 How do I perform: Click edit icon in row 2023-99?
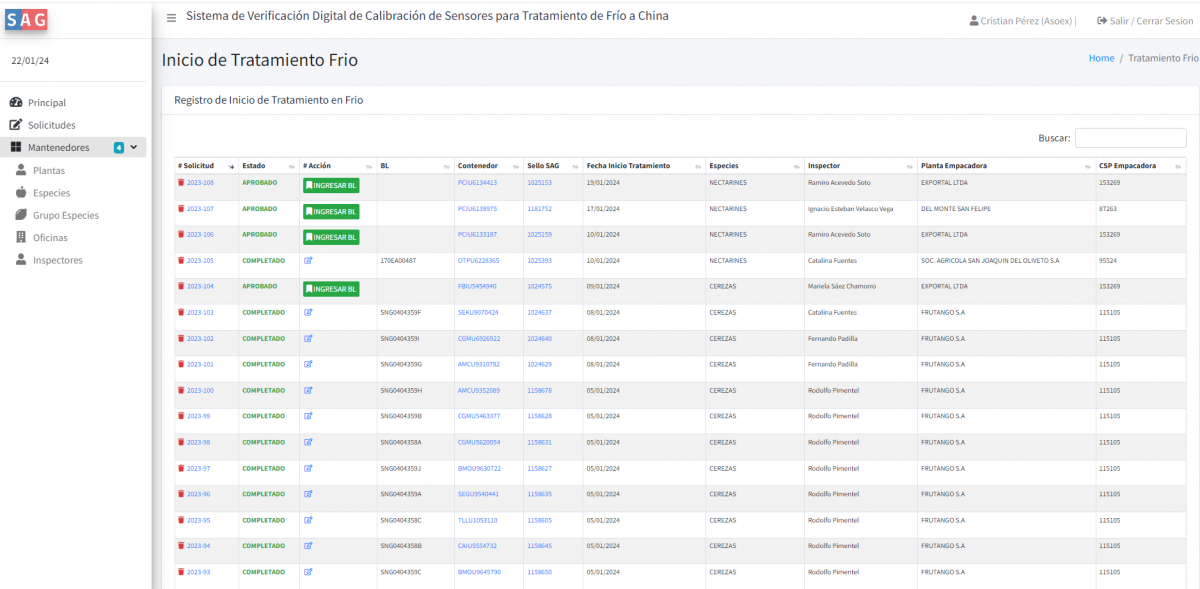[x=308, y=416]
